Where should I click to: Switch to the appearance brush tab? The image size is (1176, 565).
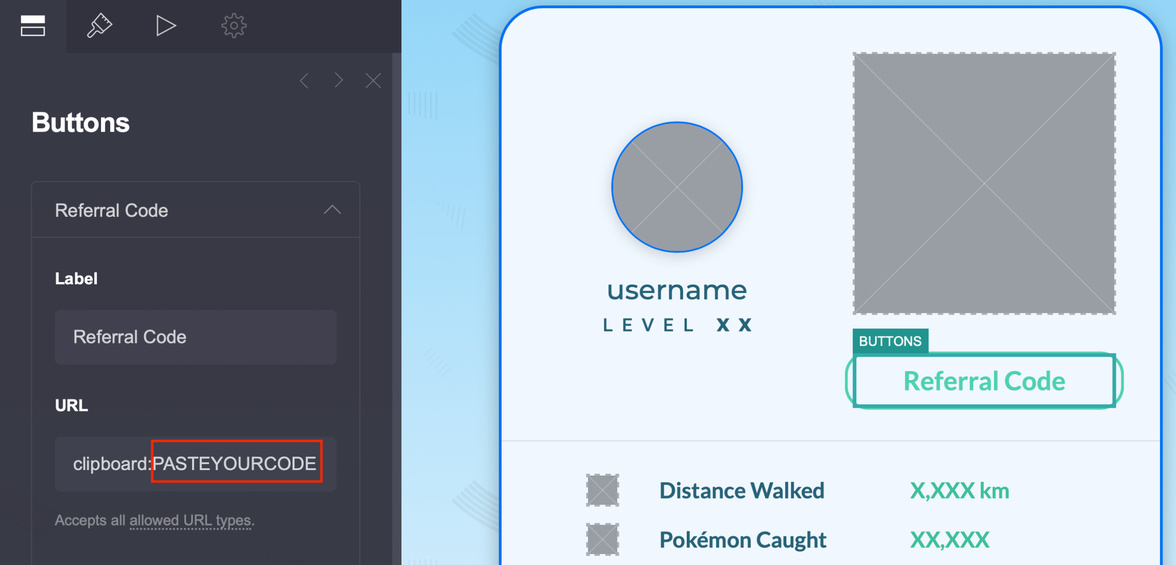click(x=99, y=26)
